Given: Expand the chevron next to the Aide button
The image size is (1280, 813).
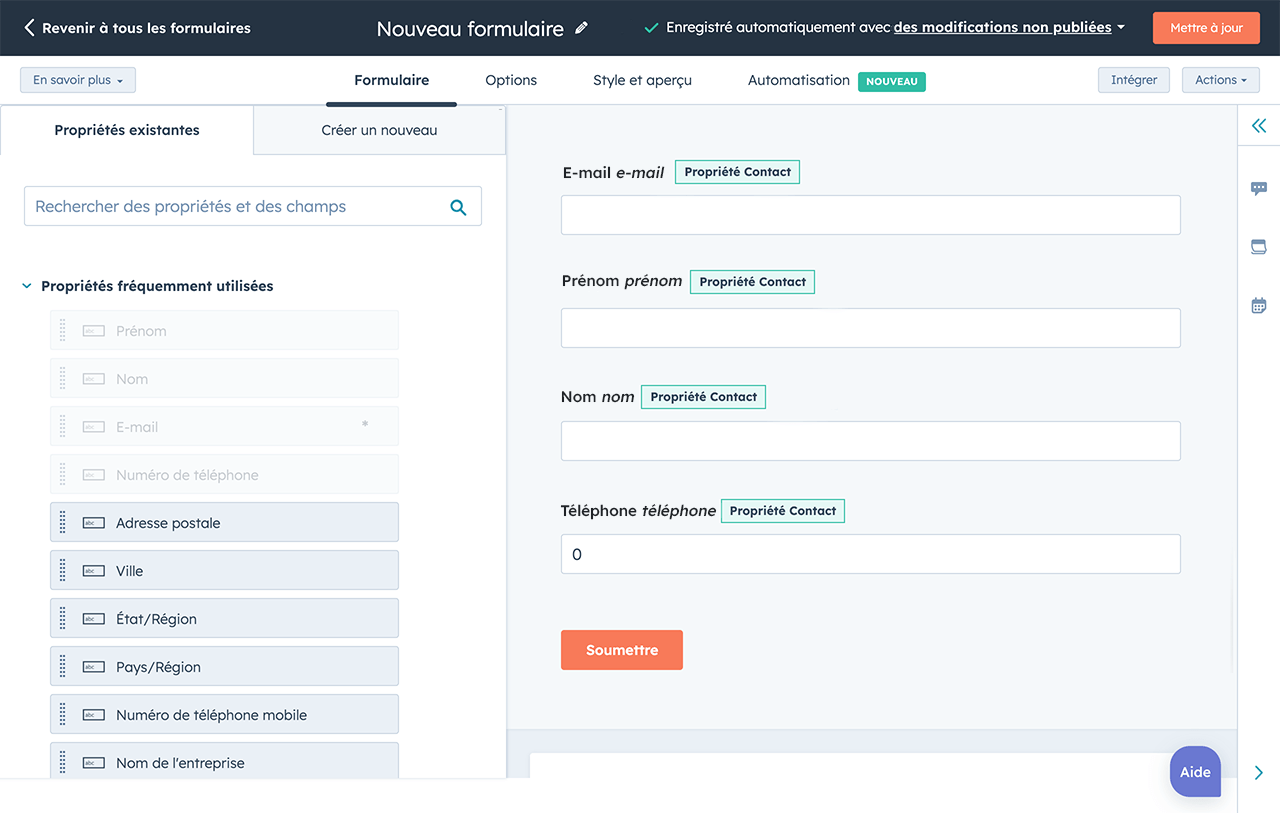Looking at the screenshot, I should click(x=1258, y=772).
